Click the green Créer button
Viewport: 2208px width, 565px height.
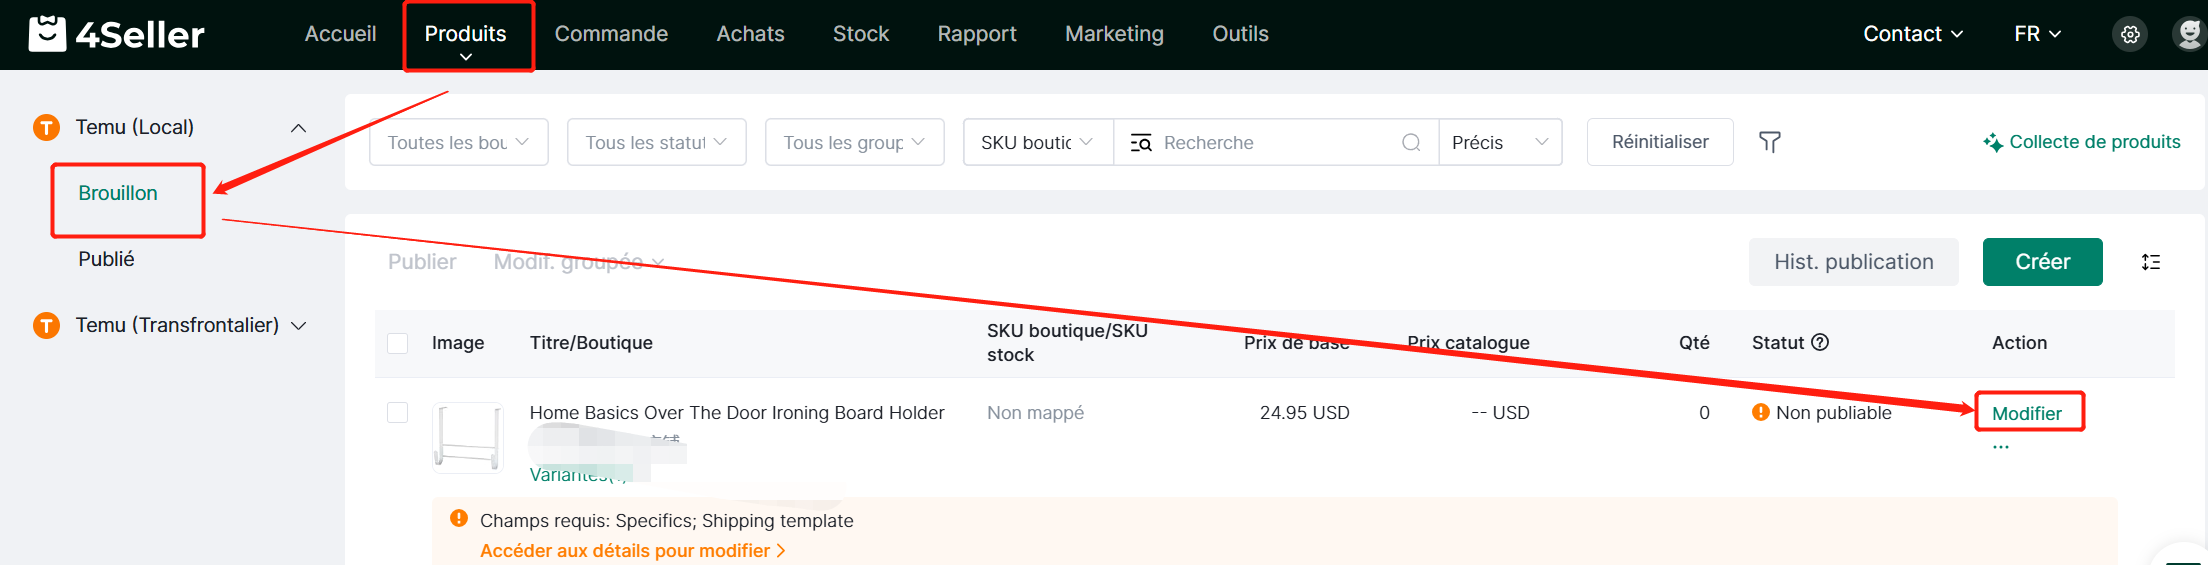(x=2043, y=262)
